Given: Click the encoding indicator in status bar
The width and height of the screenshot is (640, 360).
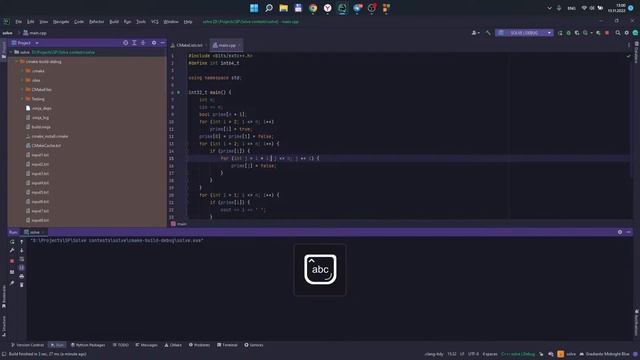Looking at the screenshot, I should 473,354.
